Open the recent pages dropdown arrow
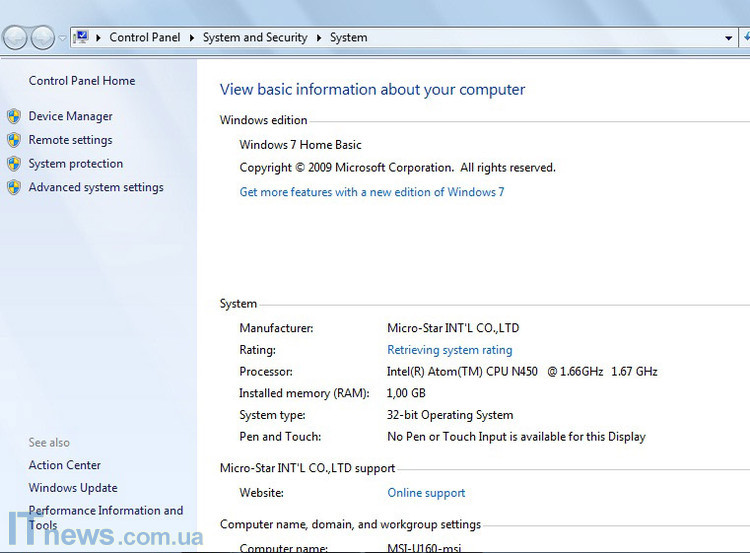Screen dimensions: 750x553 tap(62, 38)
